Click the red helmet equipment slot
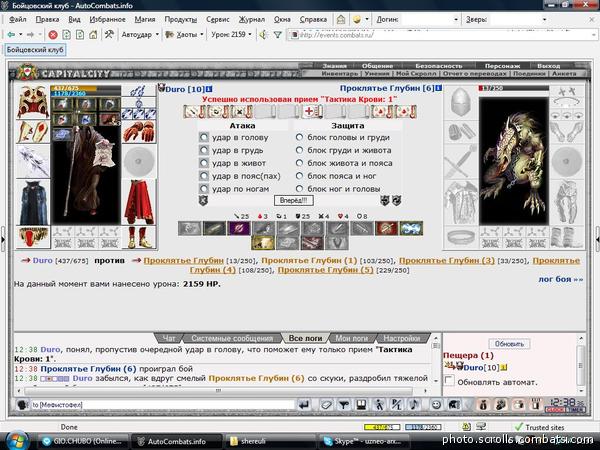Viewport: 600px width, 450px height. pyautogui.click(x=33, y=102)
